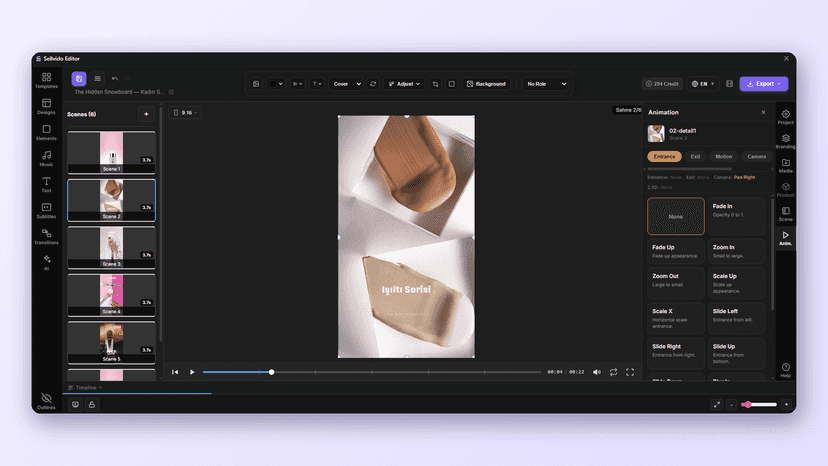Close the Animation panel

(x=763, y=112)
